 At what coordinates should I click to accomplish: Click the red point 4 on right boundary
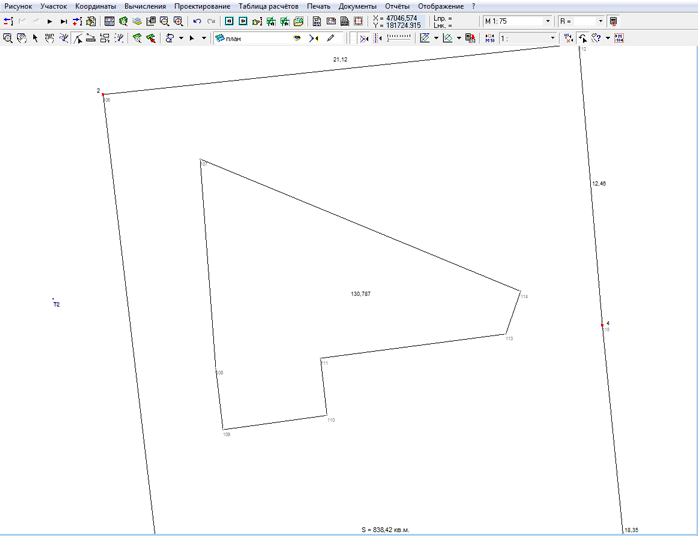603,324
